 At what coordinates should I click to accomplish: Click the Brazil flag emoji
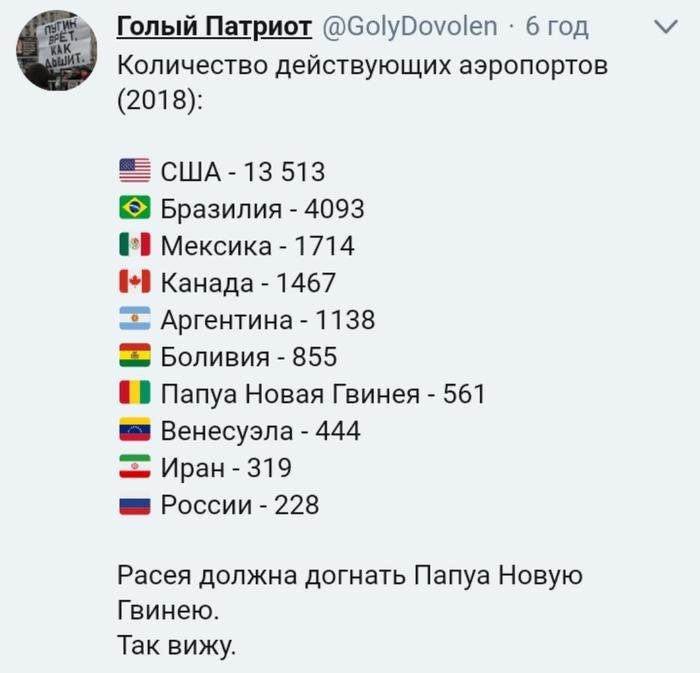[134, 209]
